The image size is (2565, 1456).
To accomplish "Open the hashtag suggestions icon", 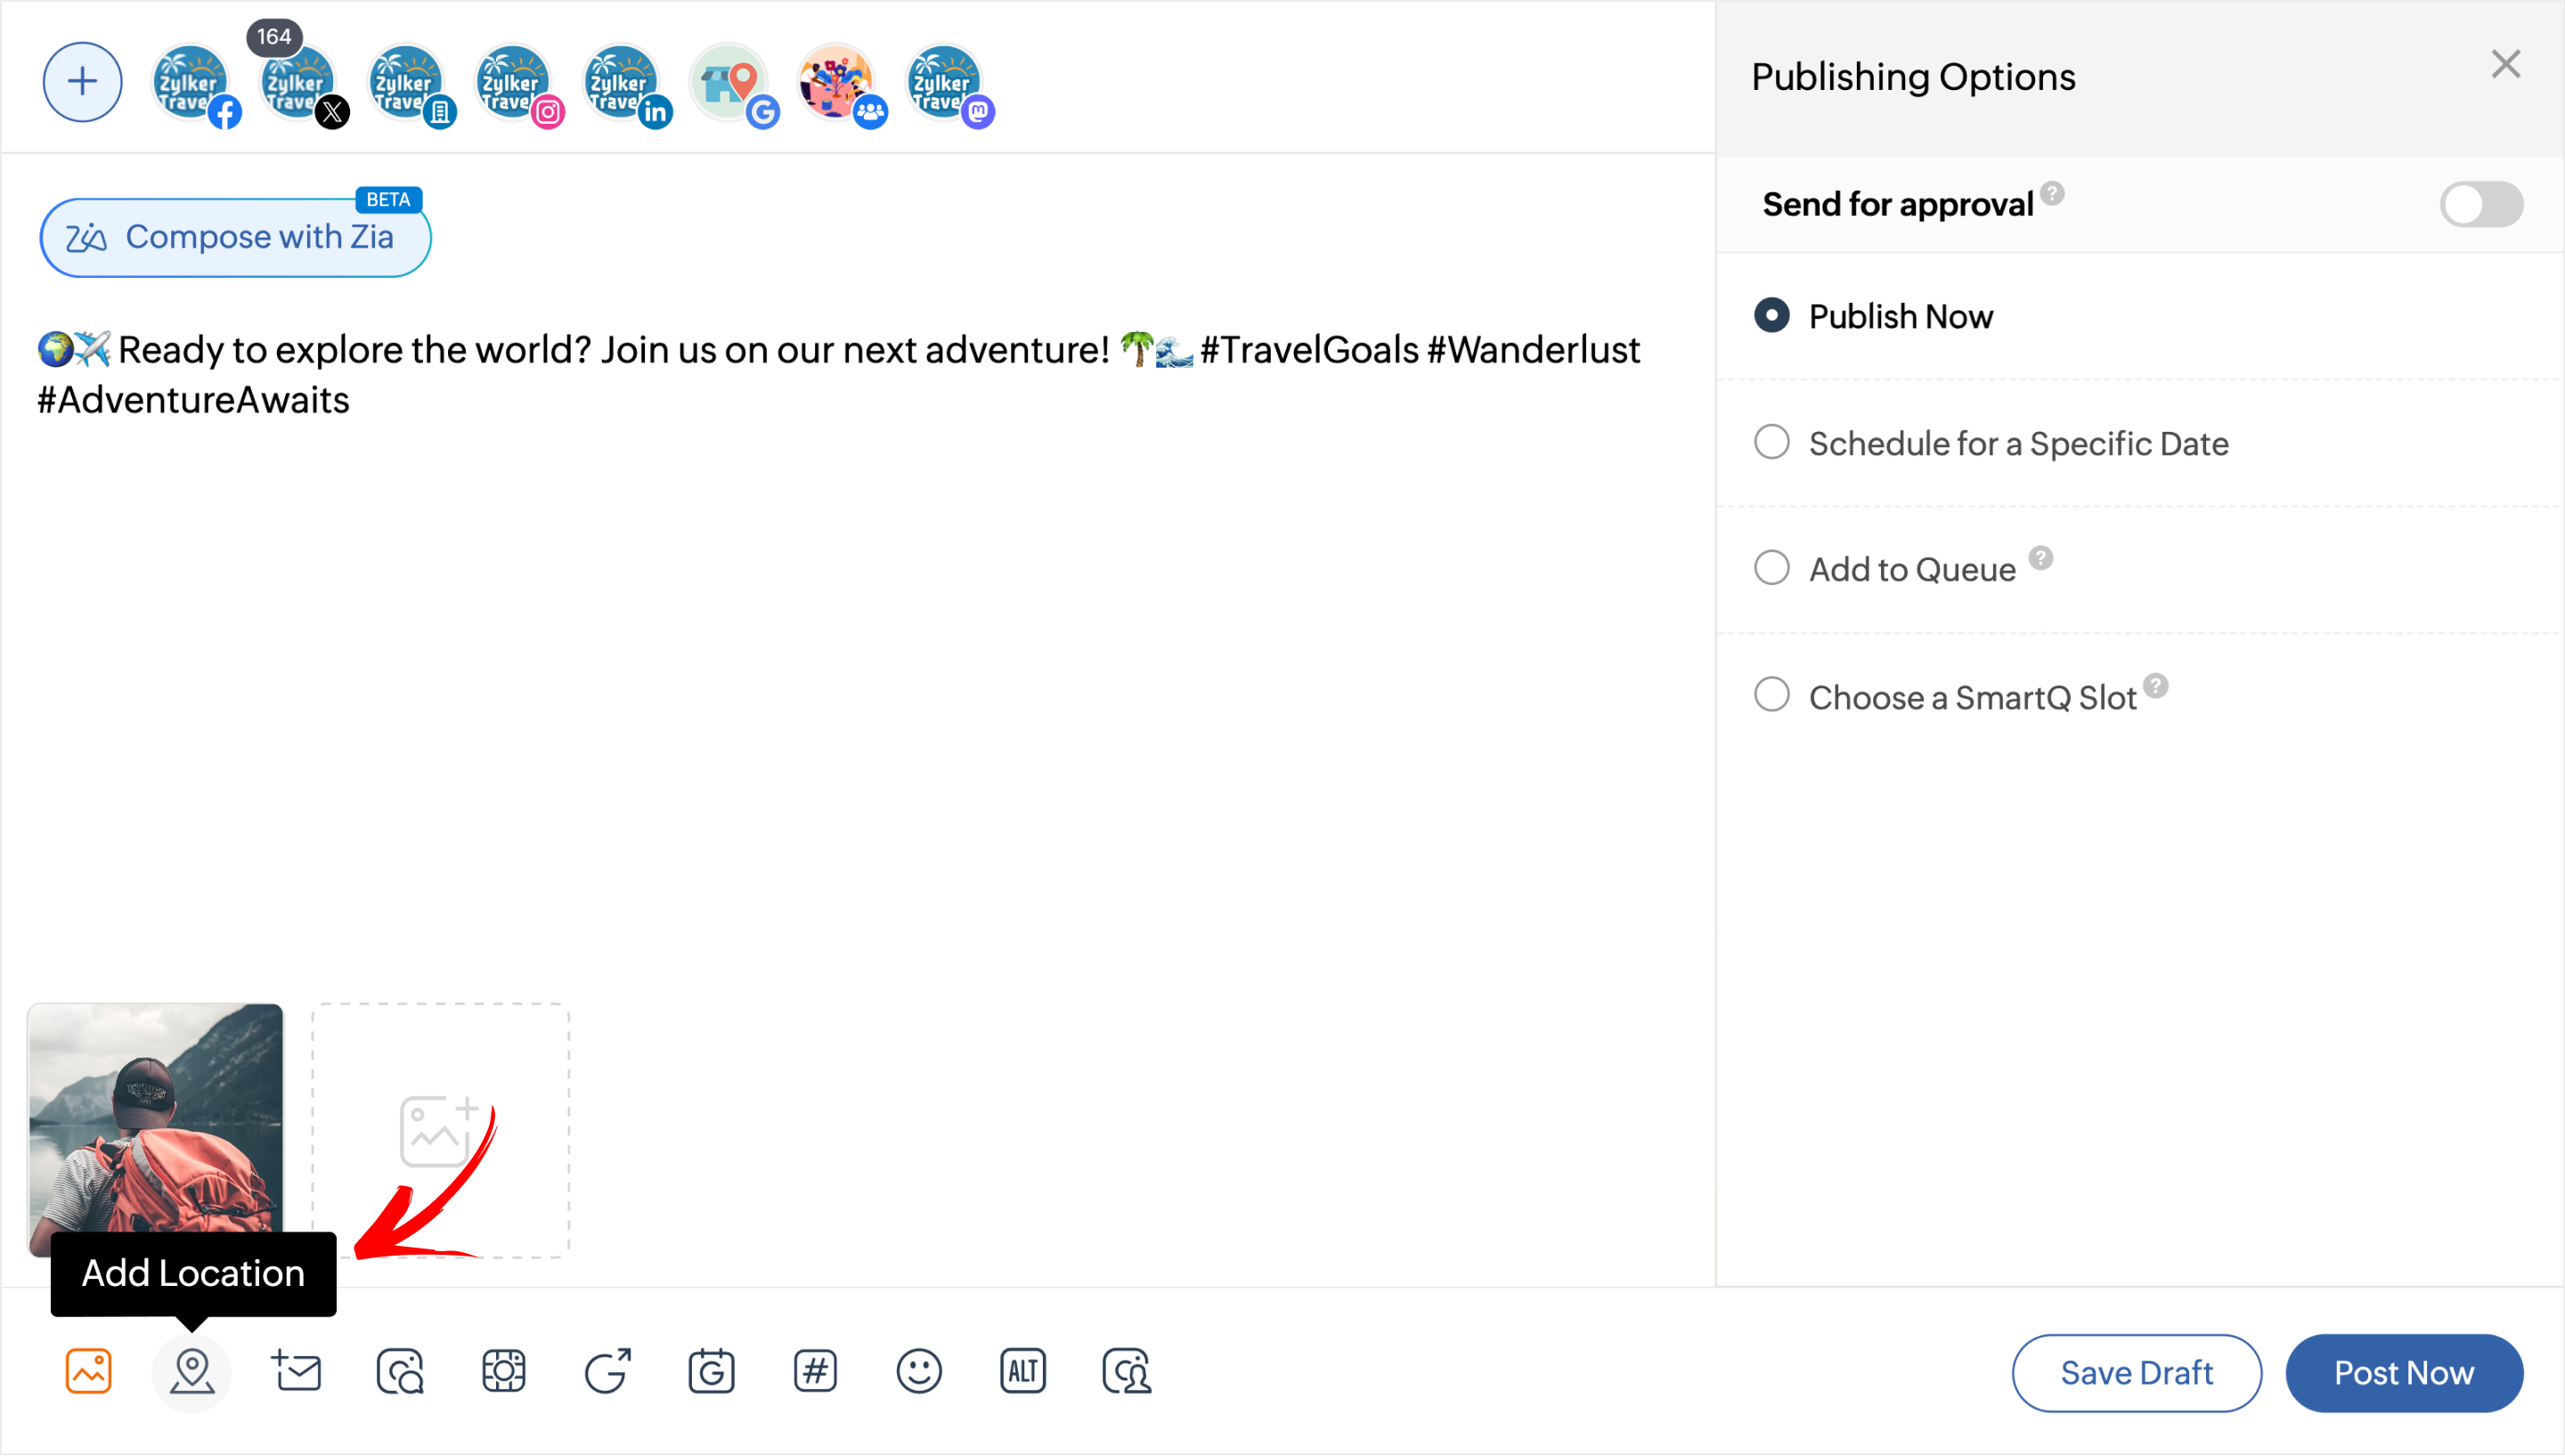I will [x=815, y=1371].
